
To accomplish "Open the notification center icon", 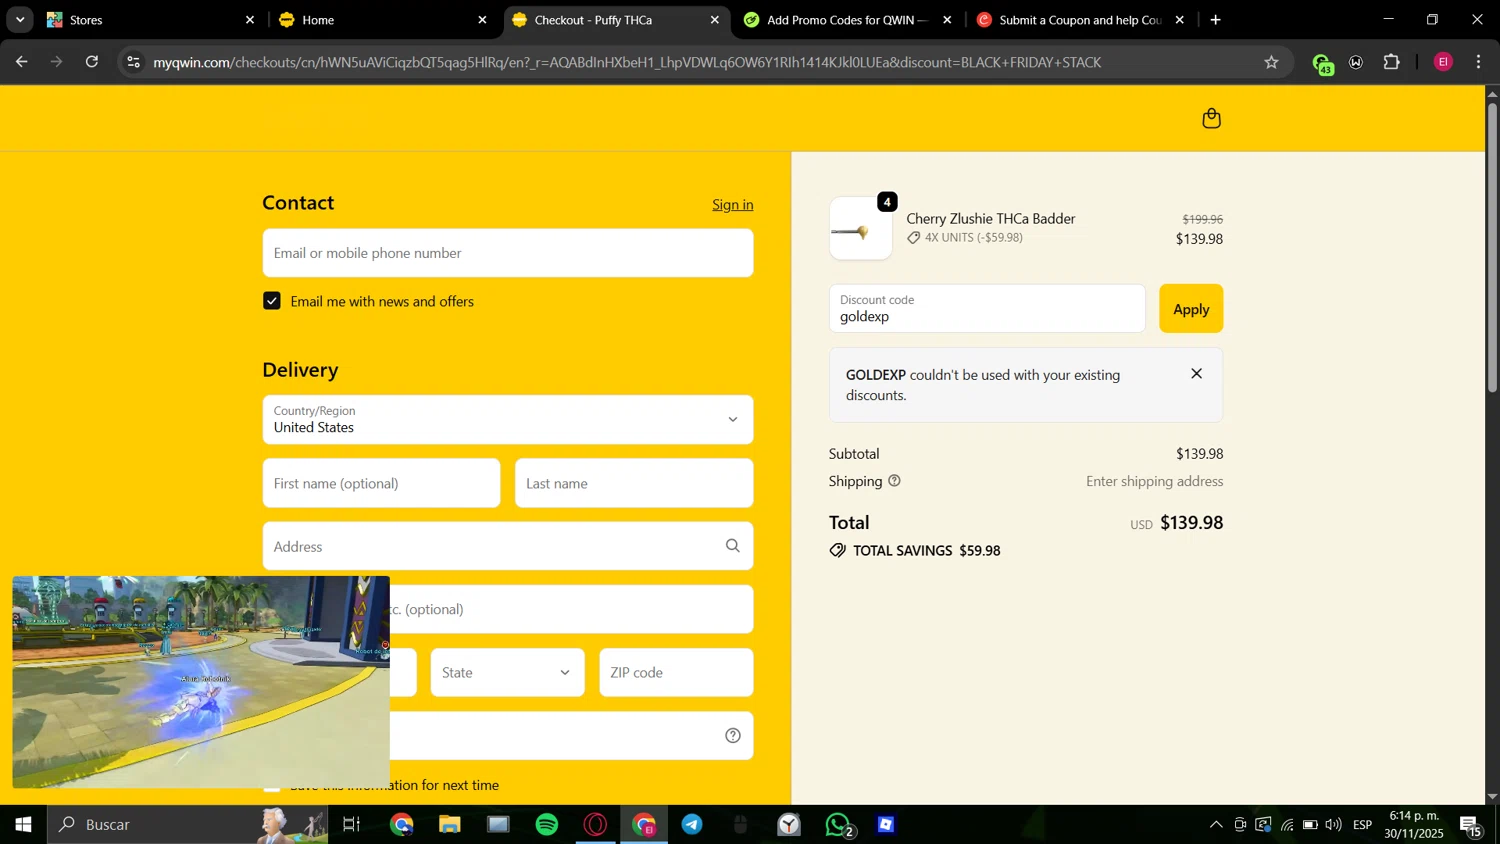I will pos(1471,825).
